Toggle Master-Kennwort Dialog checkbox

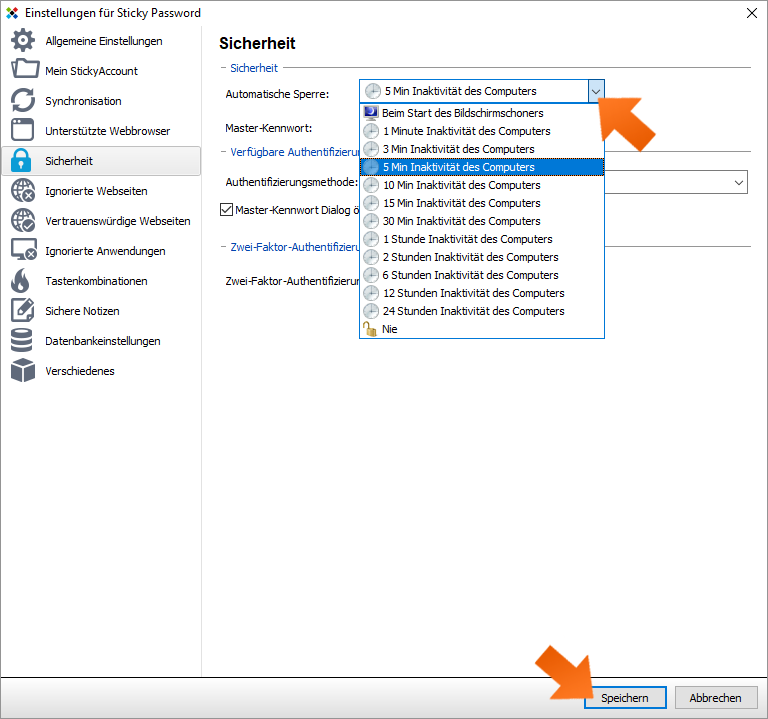click(226, 210)
